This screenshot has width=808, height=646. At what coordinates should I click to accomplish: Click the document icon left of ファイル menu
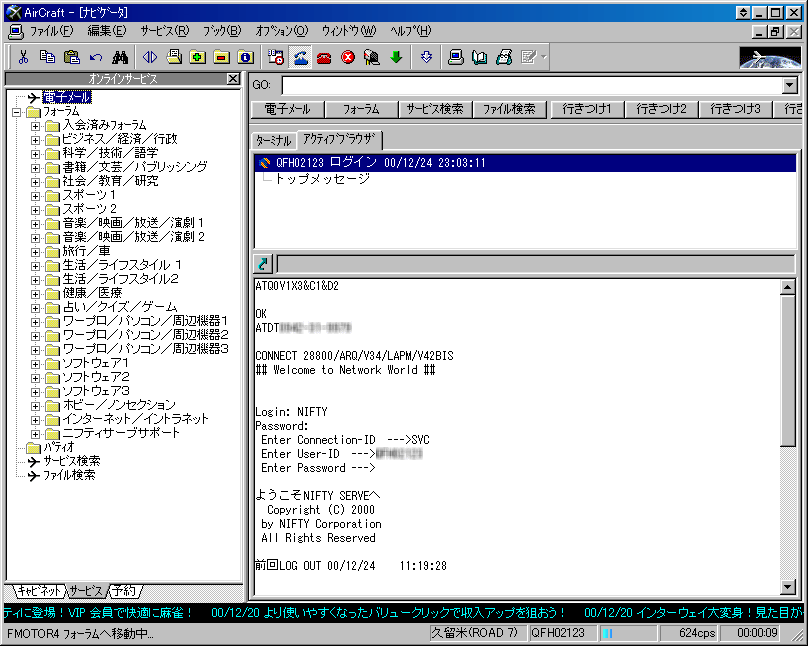click(x=16, y=32)
